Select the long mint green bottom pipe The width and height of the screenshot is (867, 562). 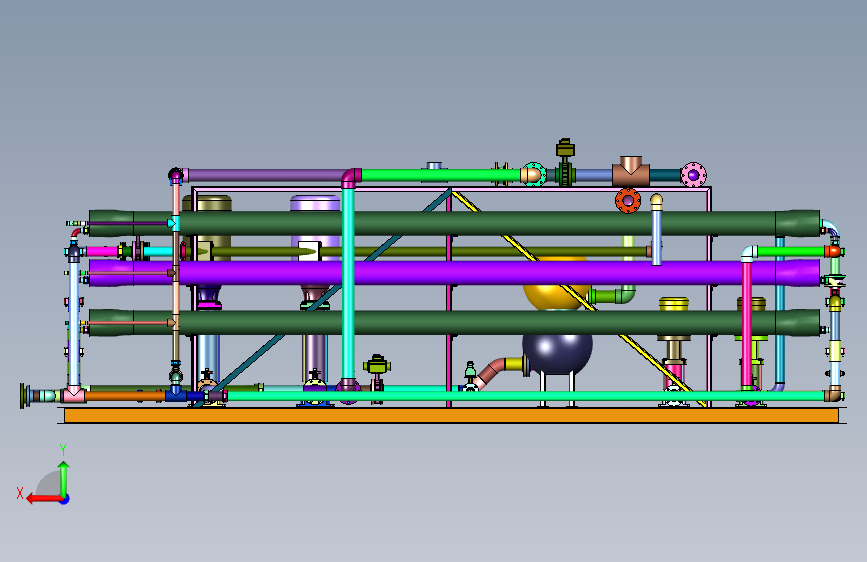point(525,396)
